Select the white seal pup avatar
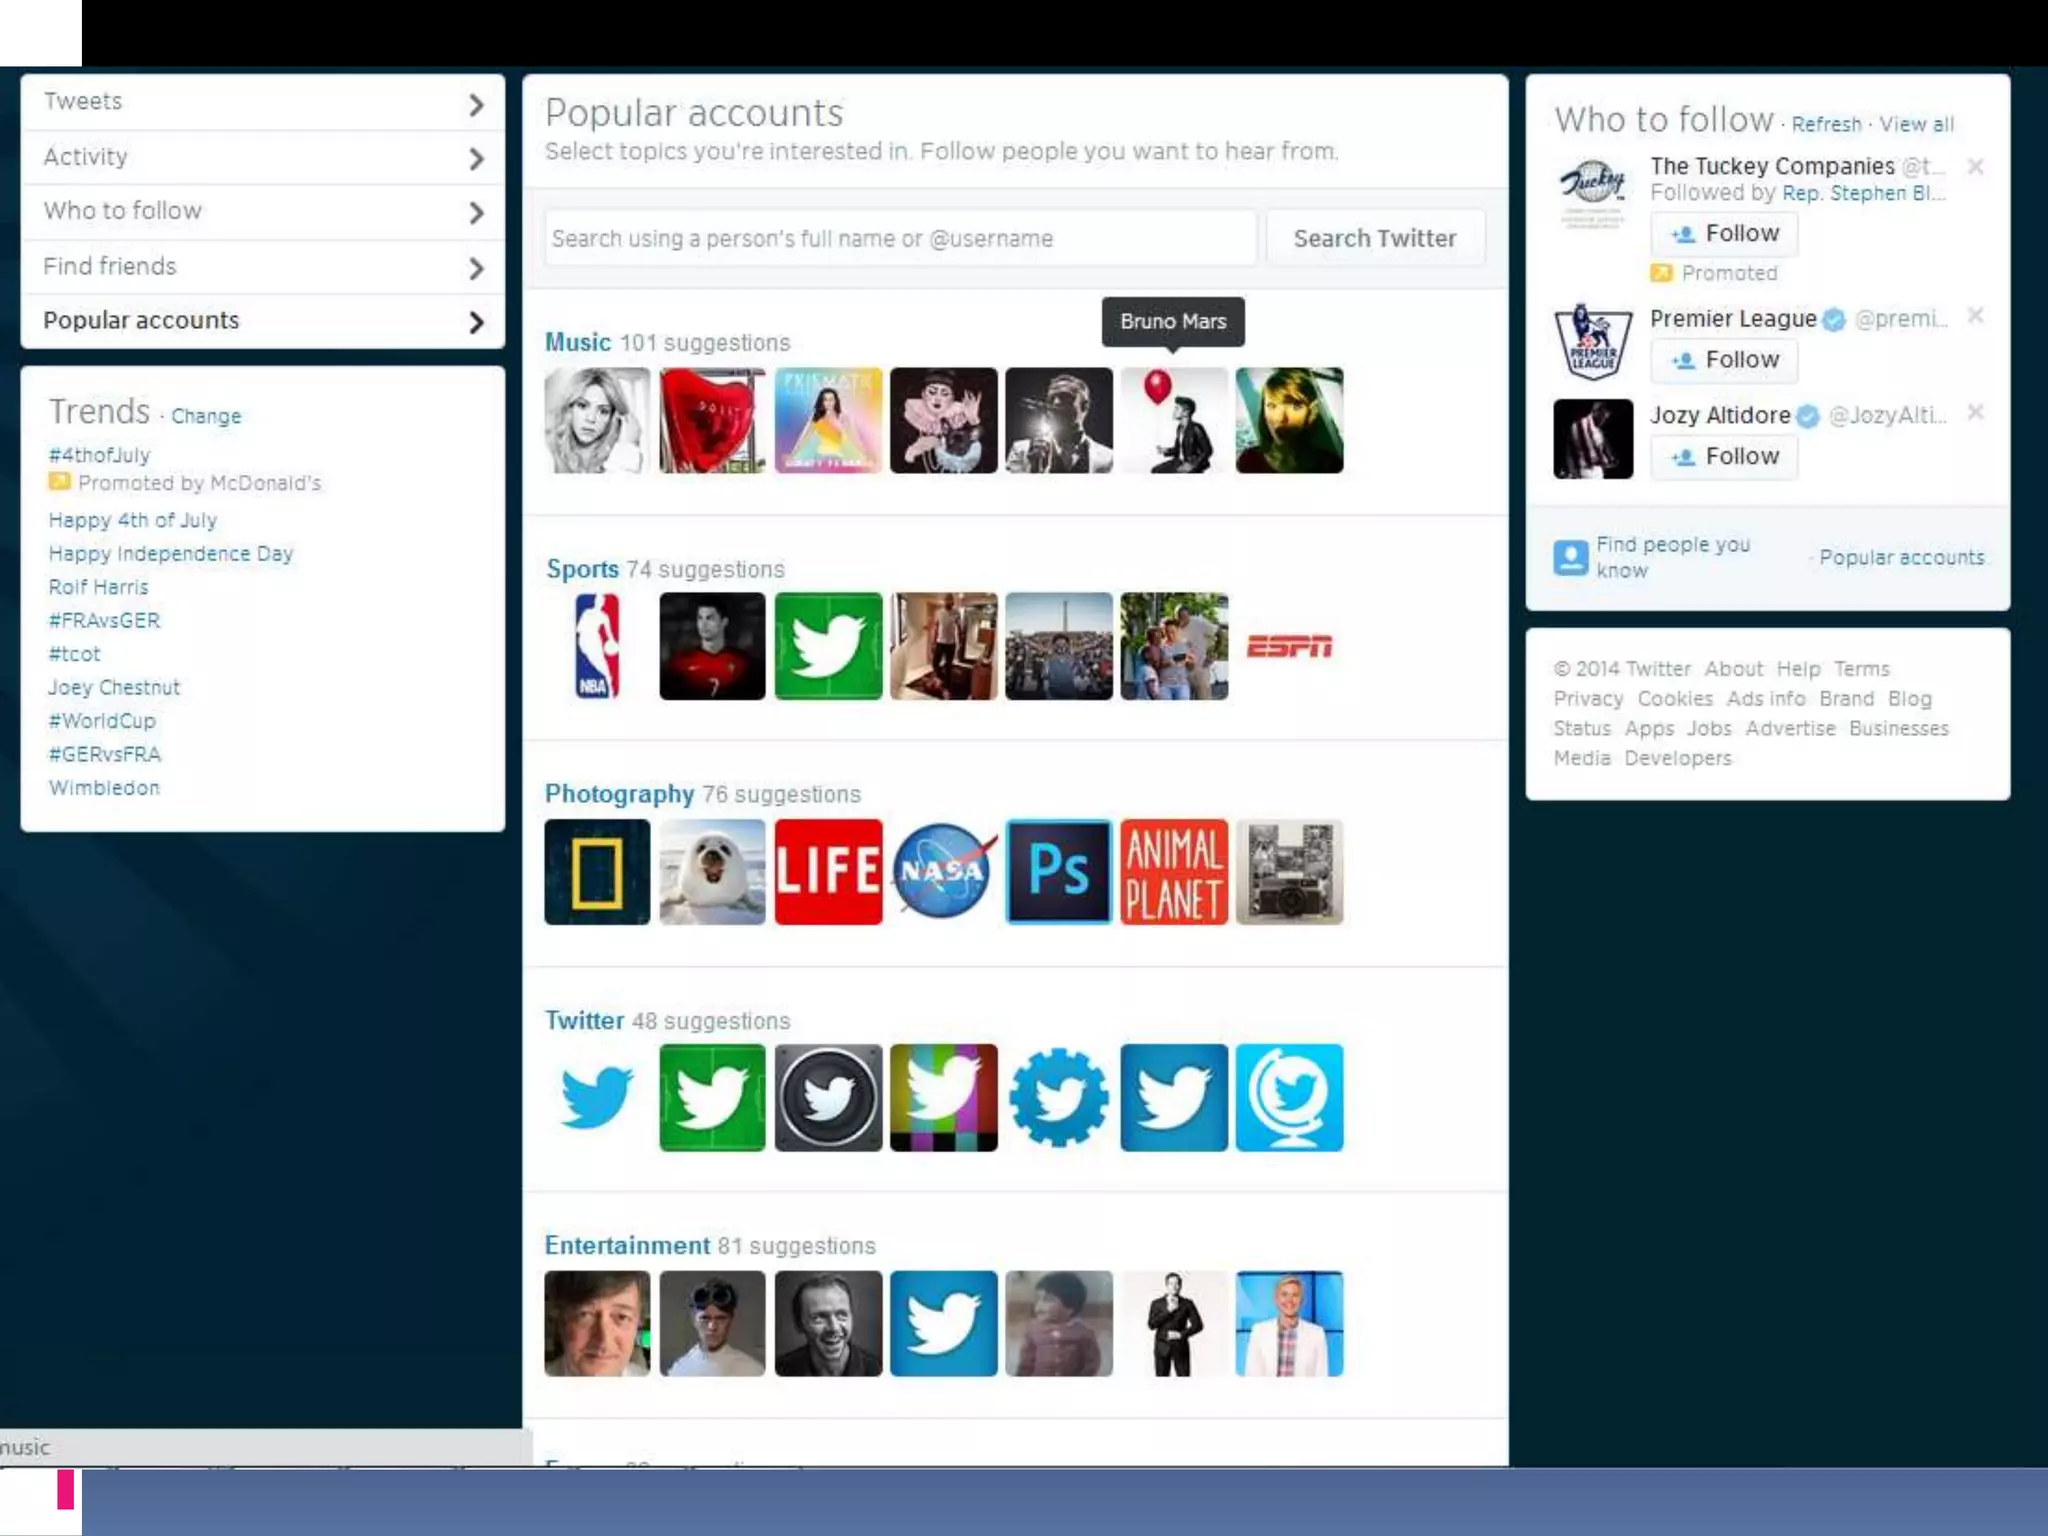2048x1536 pixels. [712, 872]
